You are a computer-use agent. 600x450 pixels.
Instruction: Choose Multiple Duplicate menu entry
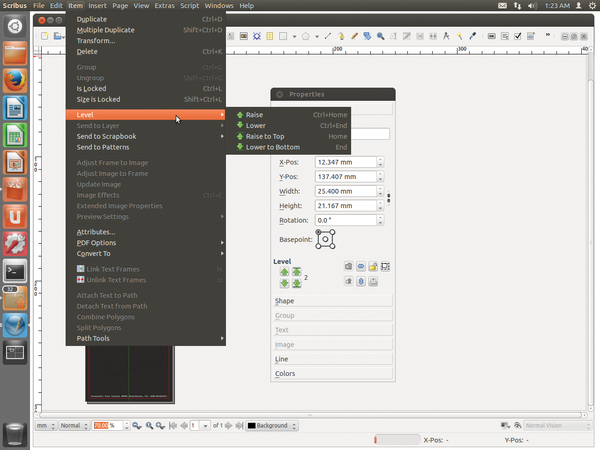(x=146, y=30)
